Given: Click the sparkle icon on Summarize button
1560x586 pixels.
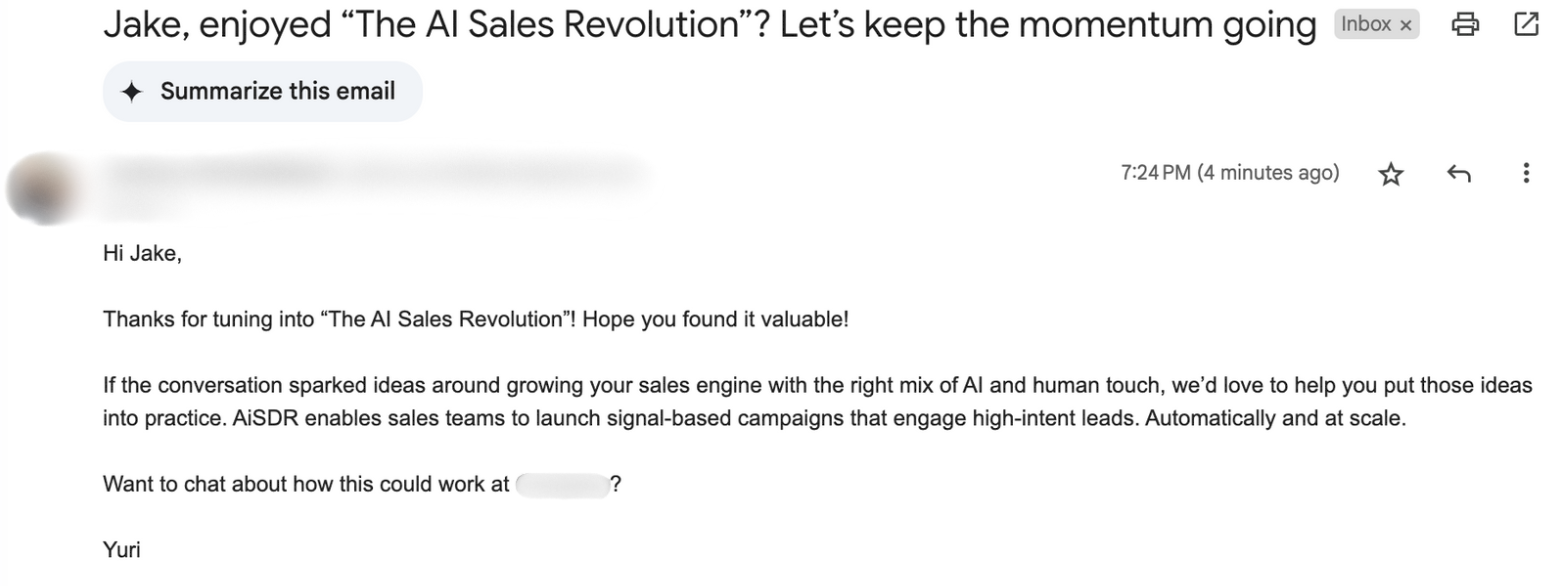Looking at the screenshot, I should 131,92.
